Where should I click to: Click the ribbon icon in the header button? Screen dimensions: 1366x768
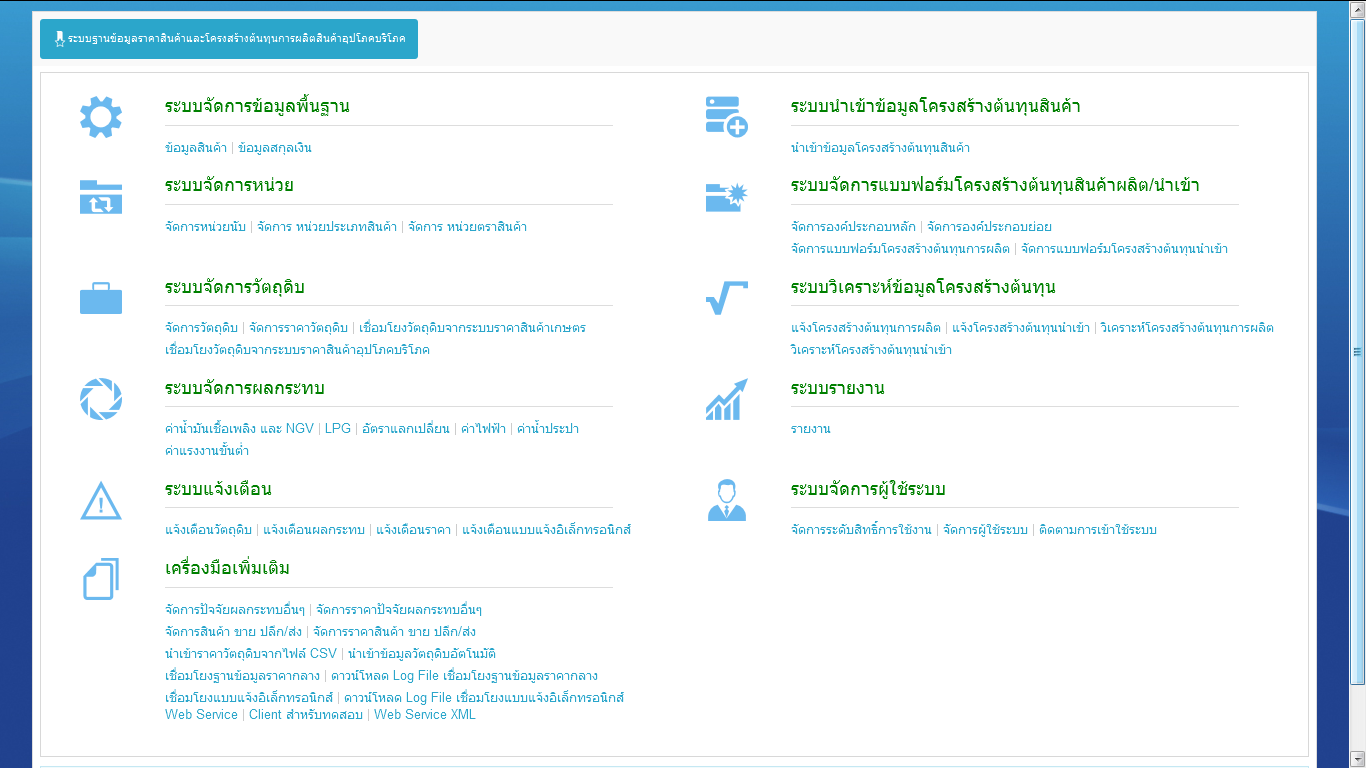[x=59, y=39]
